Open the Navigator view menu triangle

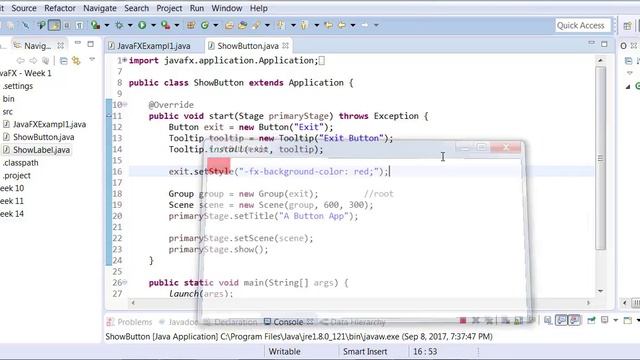pyautogui.click(x=92, y=60)
